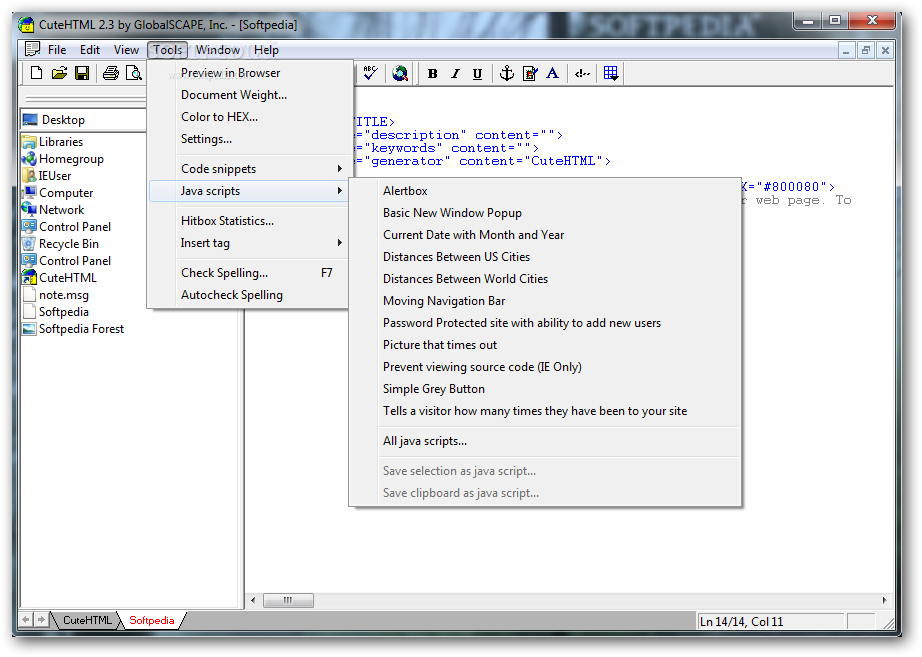The height and width of the screenshot is (657, 922).
Task: Choose Distances Between US Cities
Action: point(544,257)
